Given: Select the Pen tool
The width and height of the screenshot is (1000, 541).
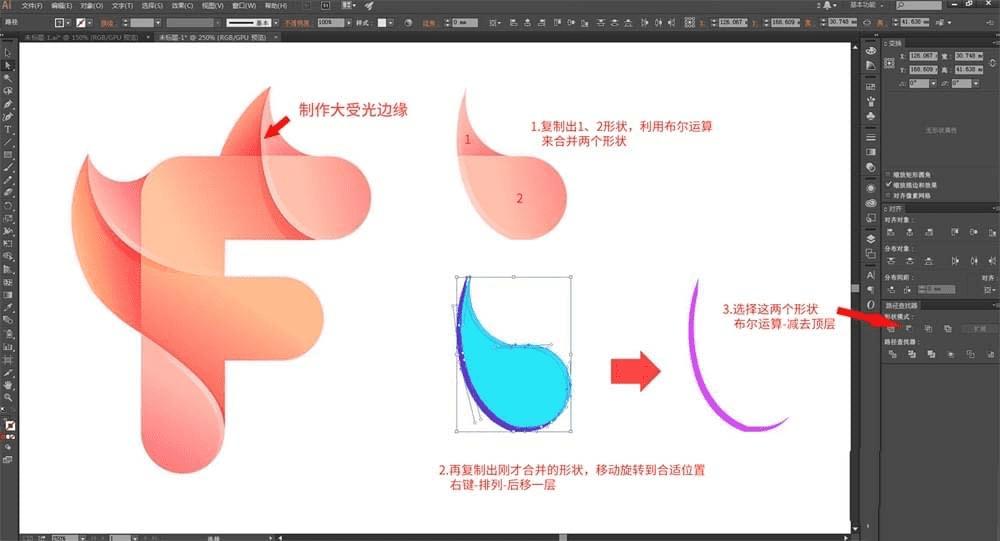Looking at the screenshot, I should pos(8,104).
